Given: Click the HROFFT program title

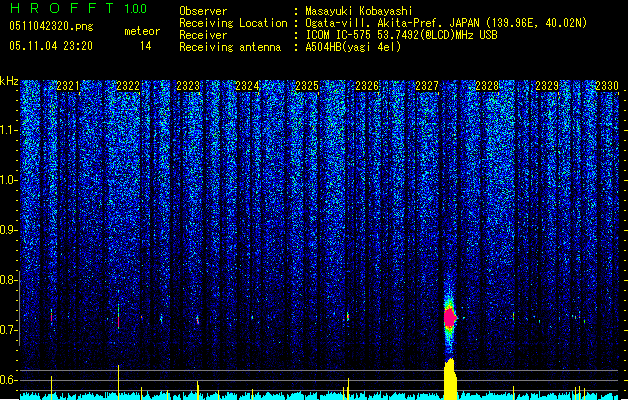Looking at the screenshot, I should coord(62,8).
